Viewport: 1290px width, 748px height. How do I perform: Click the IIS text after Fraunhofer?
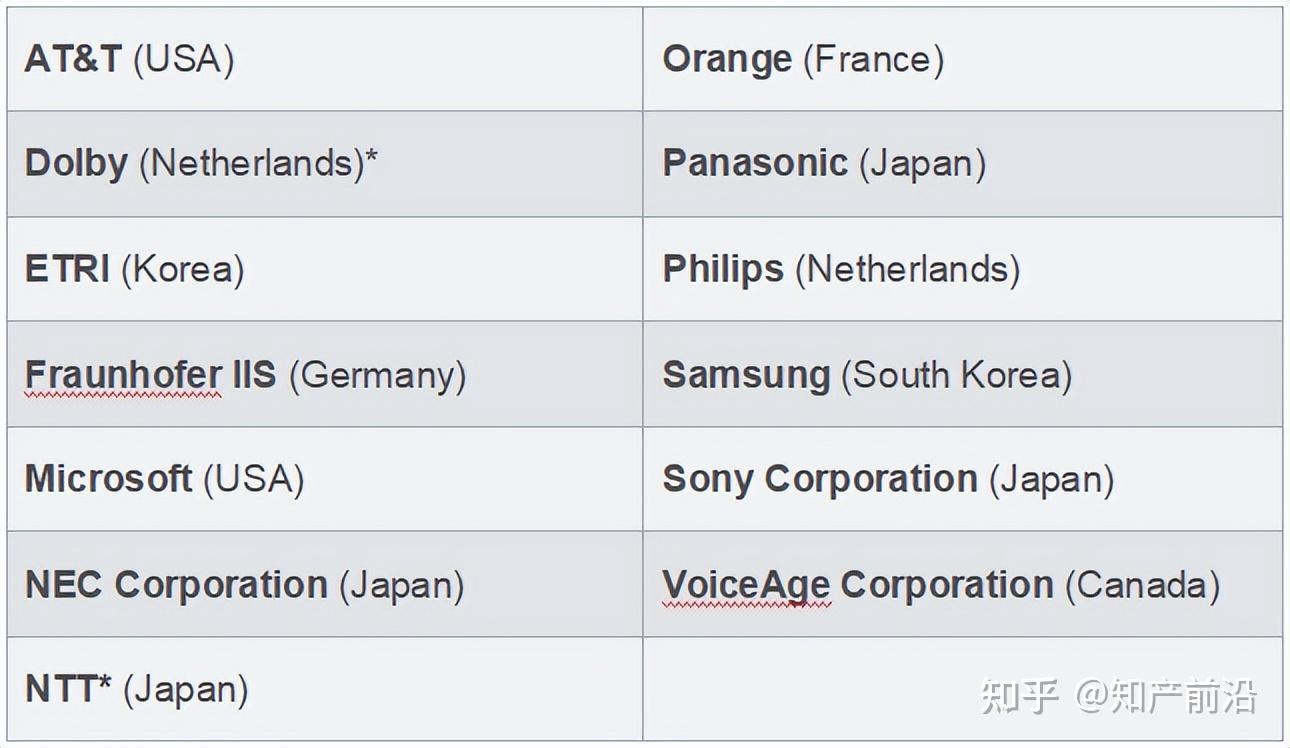click(x=255, y=374)
